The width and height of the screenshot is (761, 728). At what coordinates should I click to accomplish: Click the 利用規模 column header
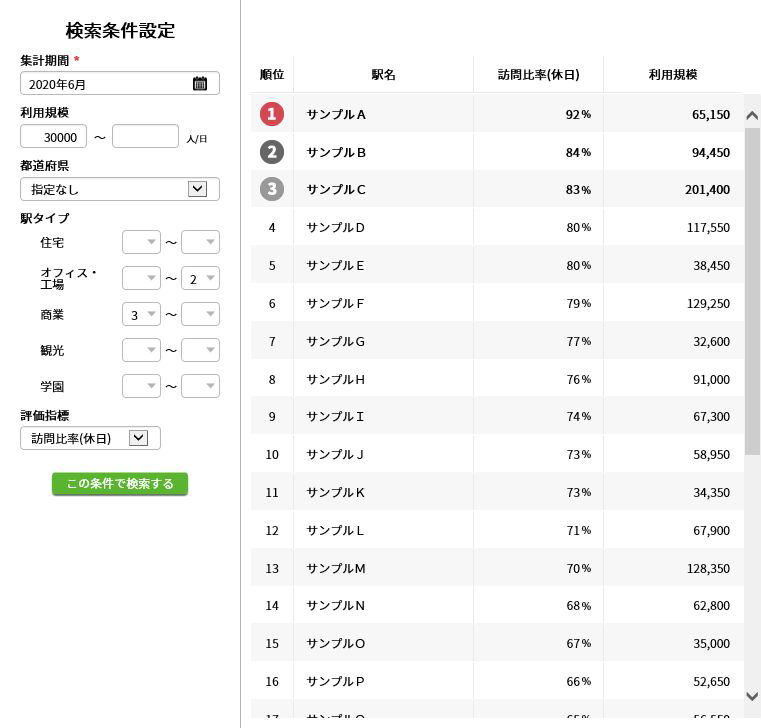point(673,75)
